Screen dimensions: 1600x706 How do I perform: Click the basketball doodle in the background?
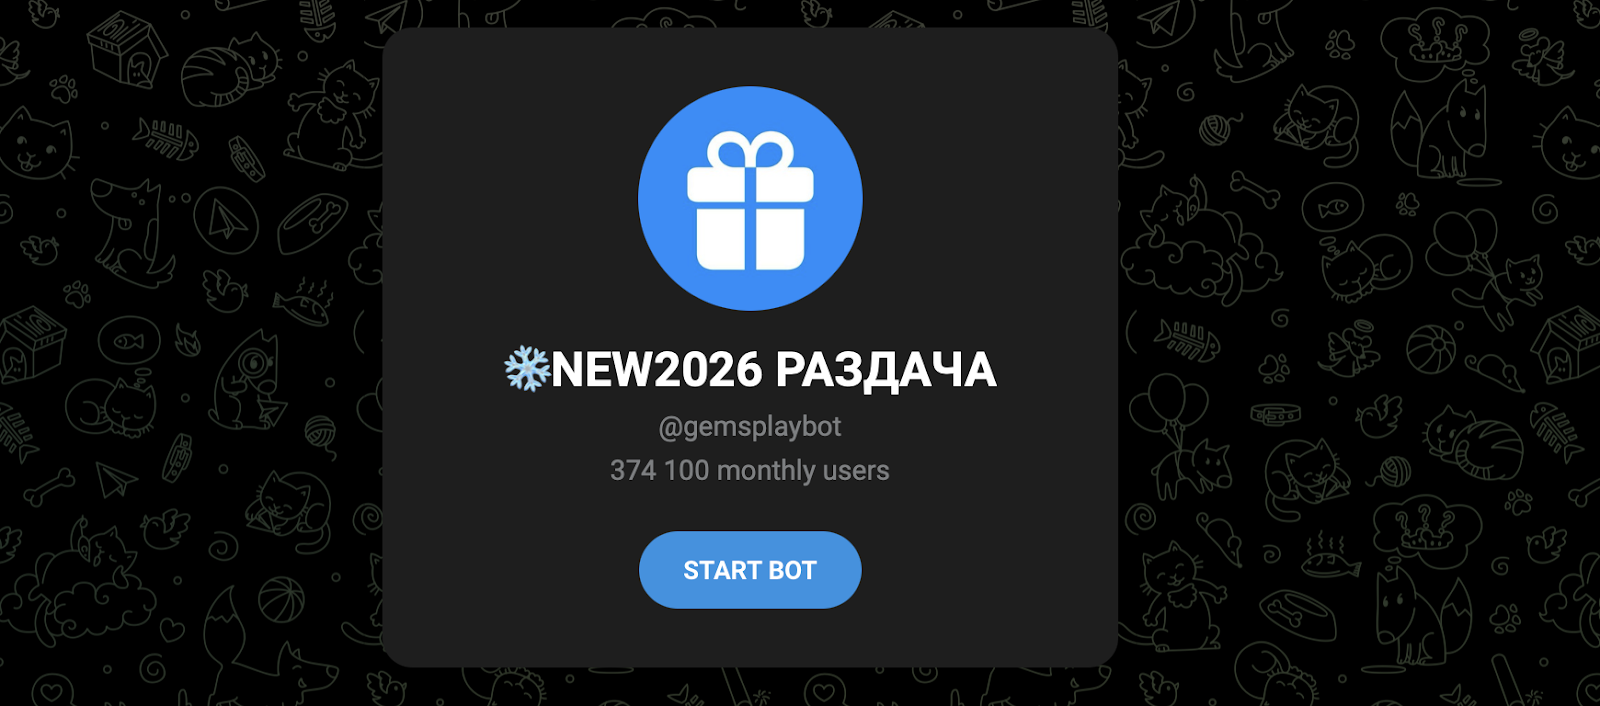coord(282,600)
